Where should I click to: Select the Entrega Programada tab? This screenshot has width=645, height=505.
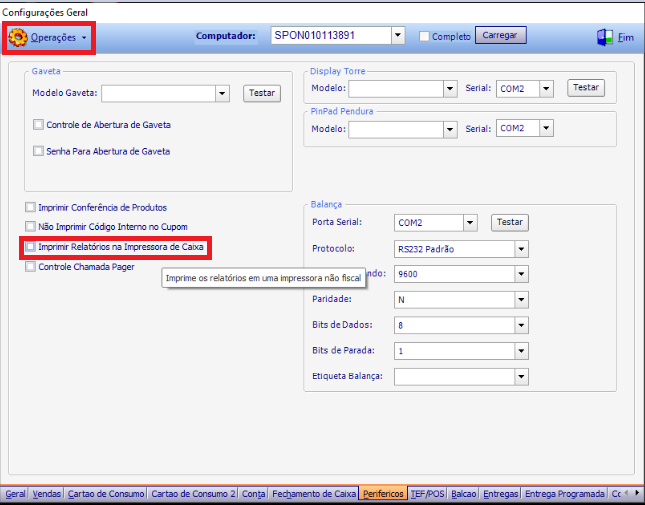[564, 493]
